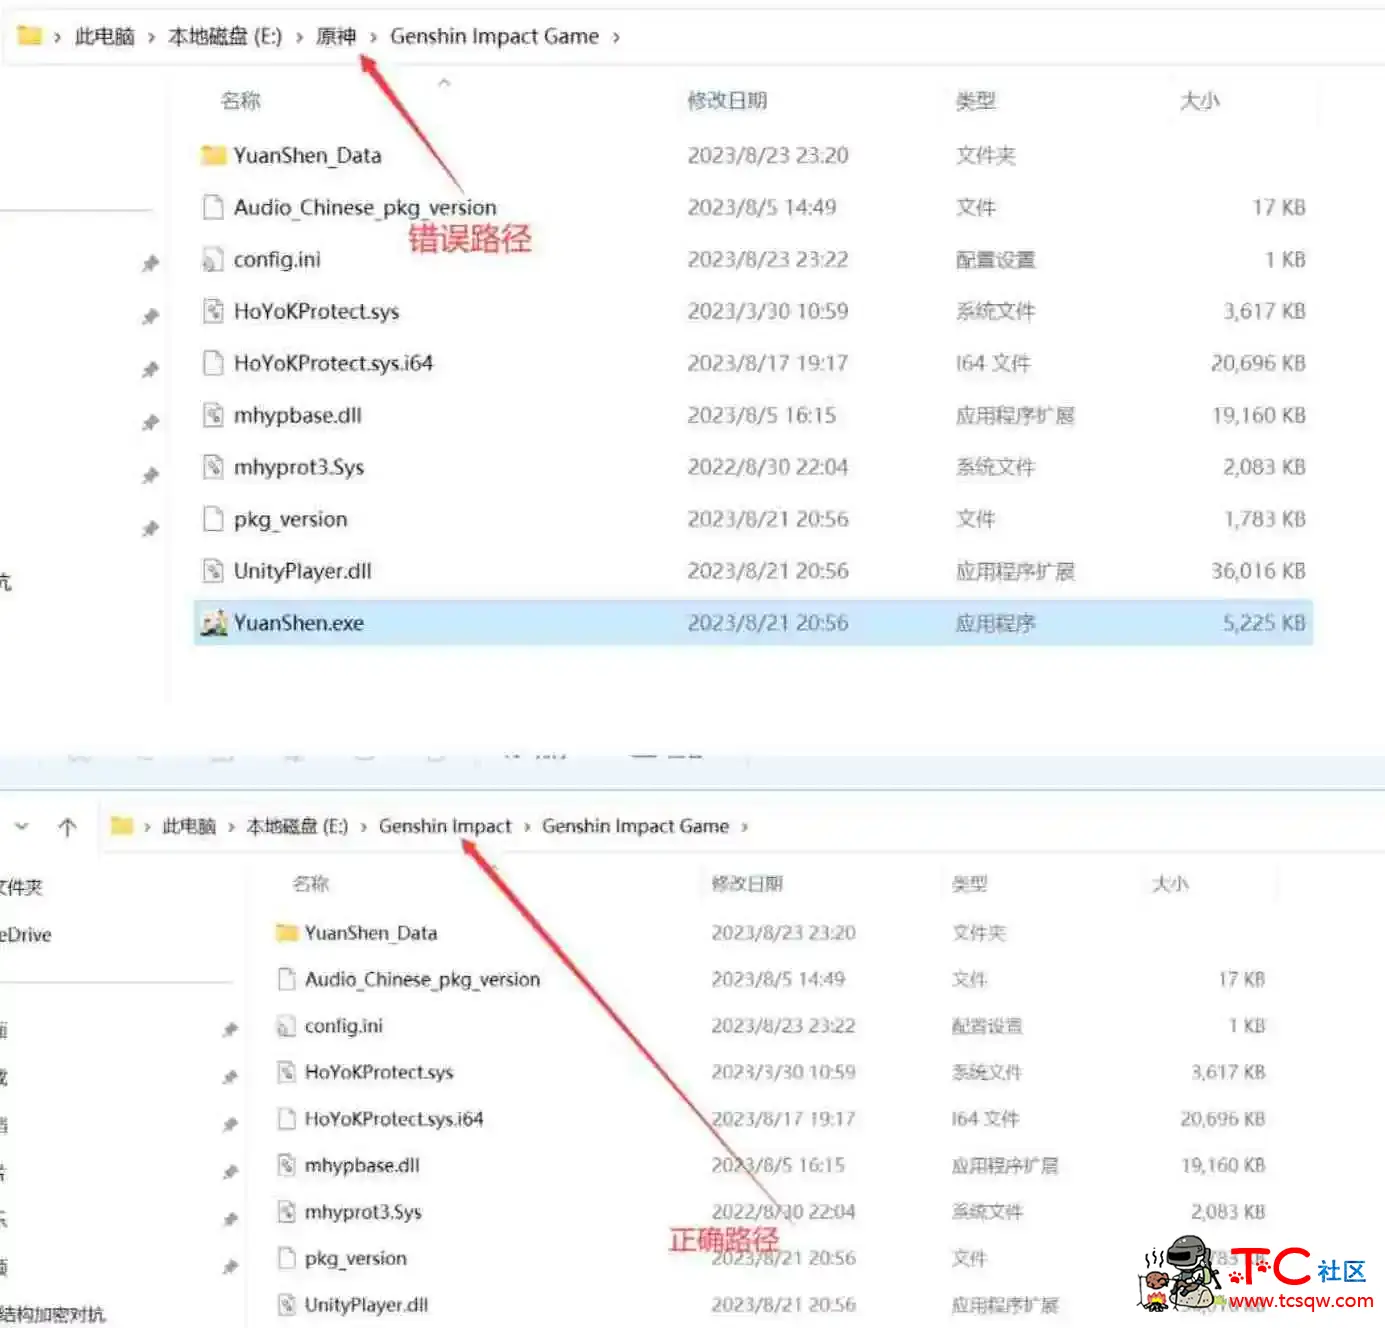1385x1328 pixels.
Task: Select mhypbase.dll name in E:\Genshin Impact window
Action: coord(362,1165)
